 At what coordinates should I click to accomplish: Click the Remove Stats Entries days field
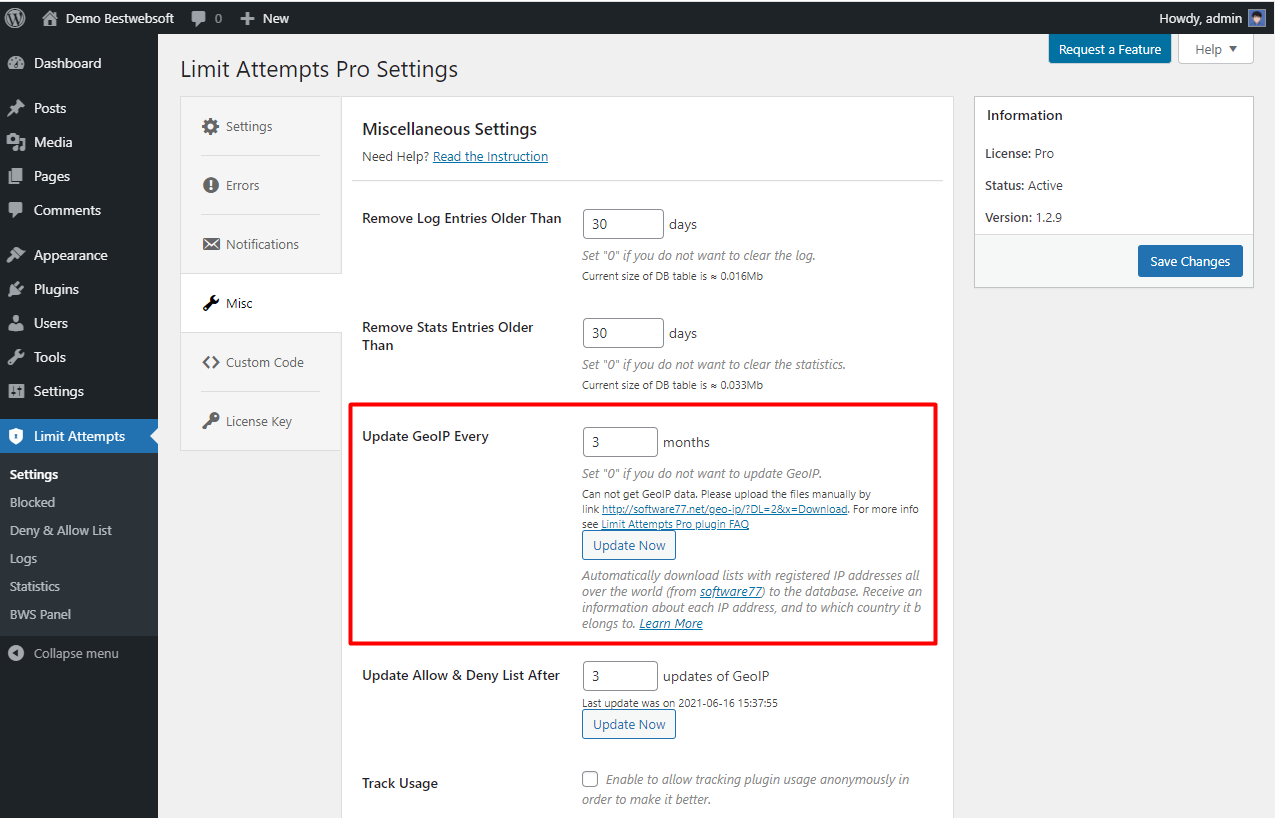(623, 333)
